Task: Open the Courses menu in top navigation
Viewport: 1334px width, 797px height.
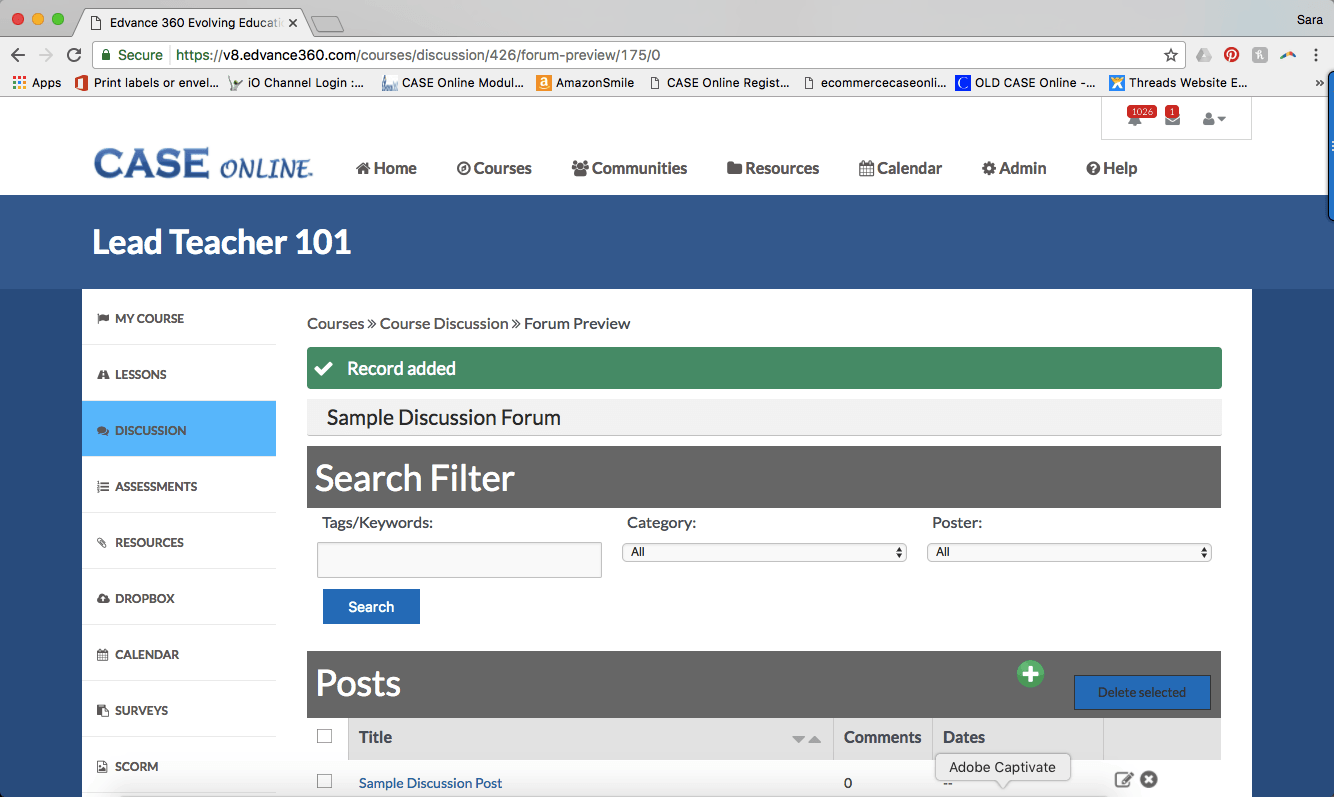Action: [x=494, y=168]
